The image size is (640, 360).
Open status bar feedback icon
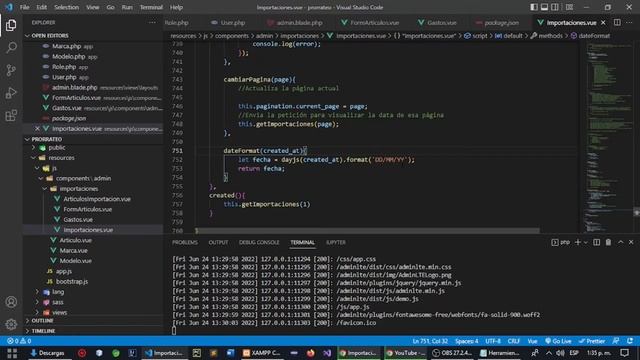click(616, 341)
